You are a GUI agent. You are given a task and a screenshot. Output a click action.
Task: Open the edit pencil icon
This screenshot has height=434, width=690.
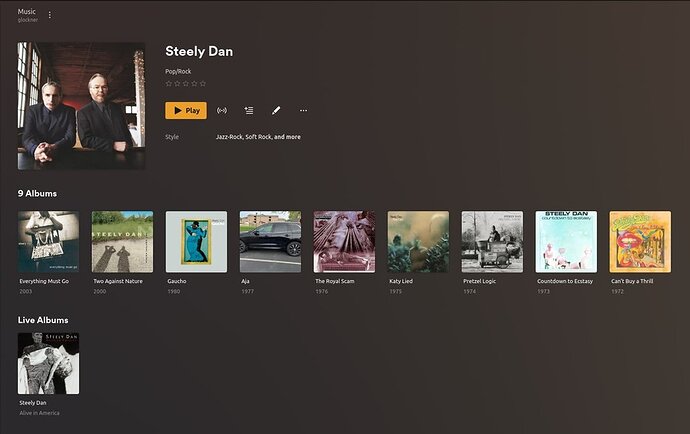click(276, 110)
